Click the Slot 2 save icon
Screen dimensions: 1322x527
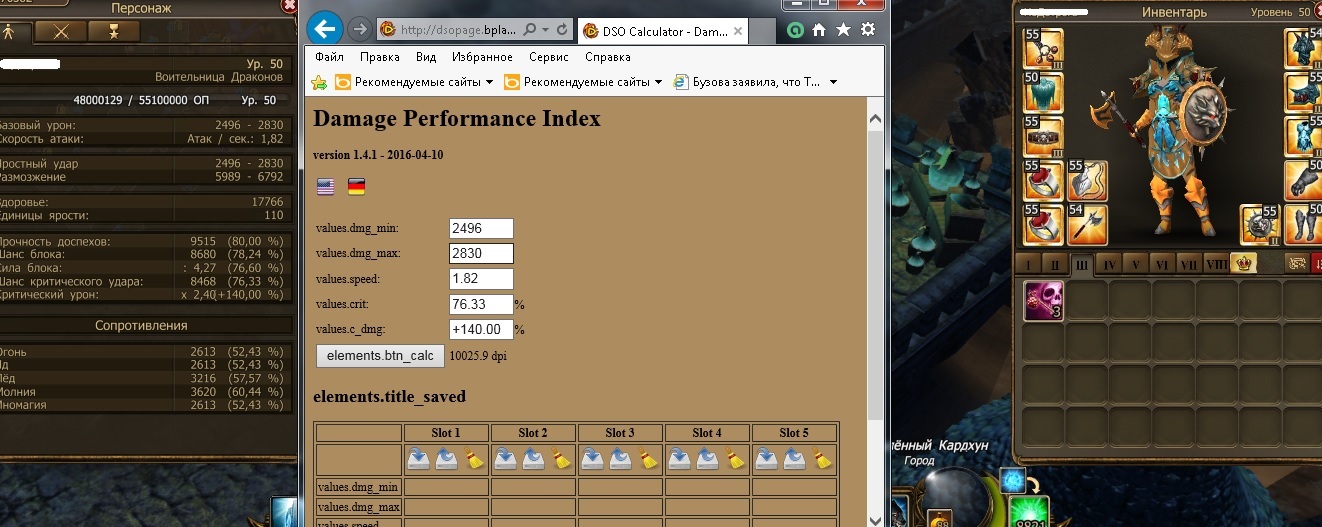pos(505,460)
